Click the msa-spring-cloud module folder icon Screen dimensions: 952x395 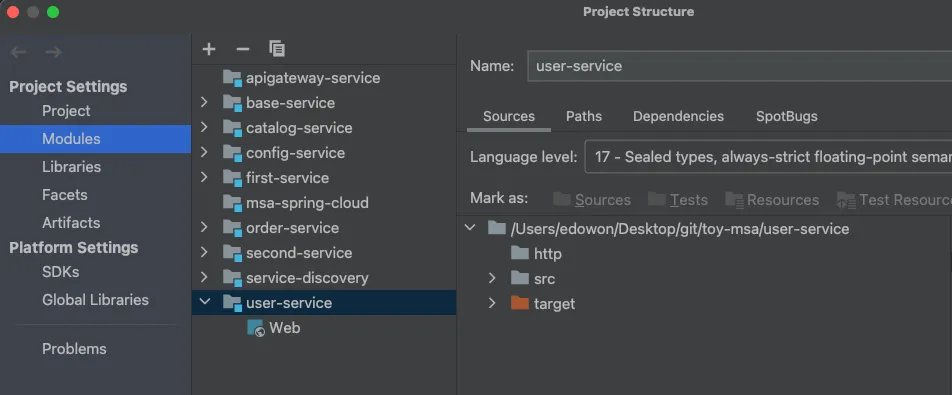pos(232,202)
